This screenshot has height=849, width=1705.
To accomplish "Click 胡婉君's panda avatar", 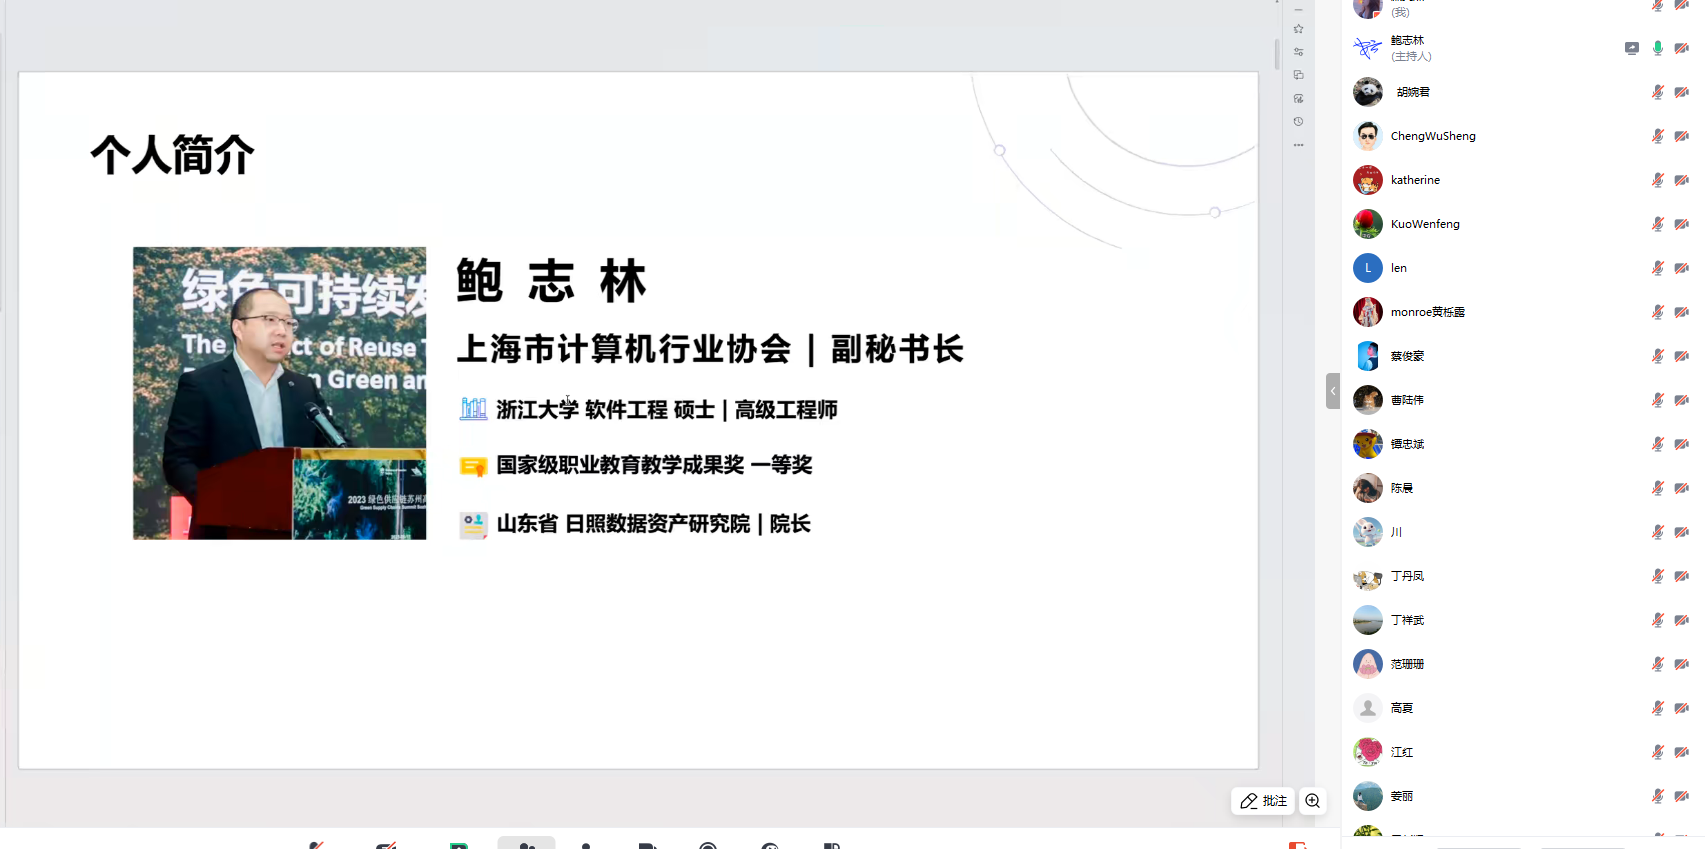I will [1367, 92].
